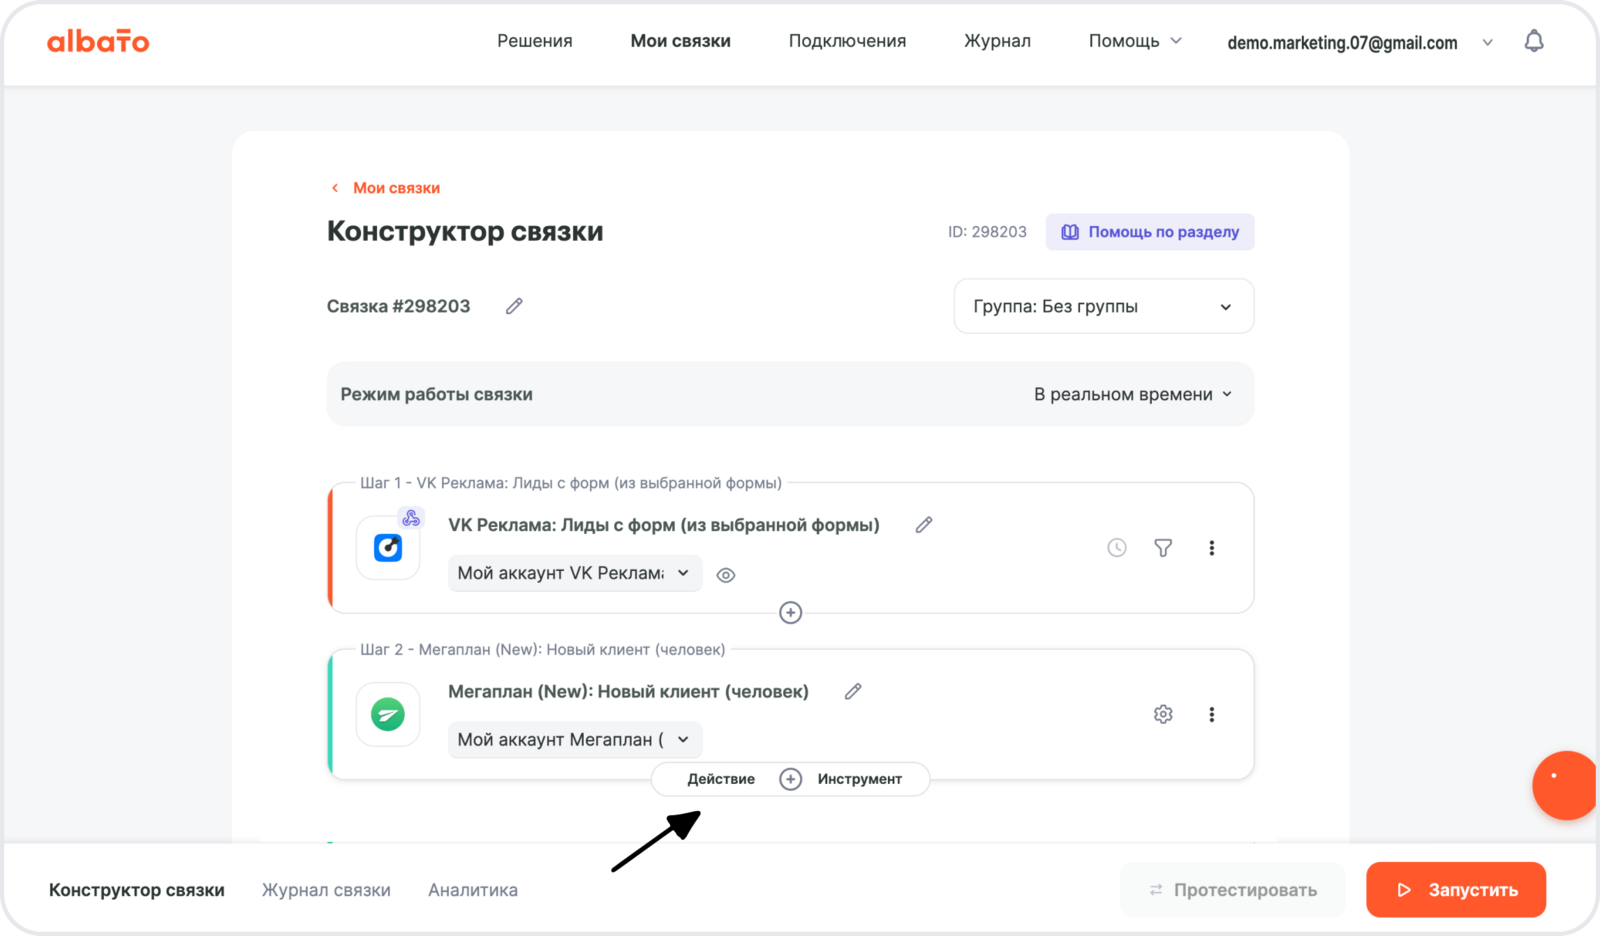Open the three-dot menu for Step 1

[x=1211, y=548]
